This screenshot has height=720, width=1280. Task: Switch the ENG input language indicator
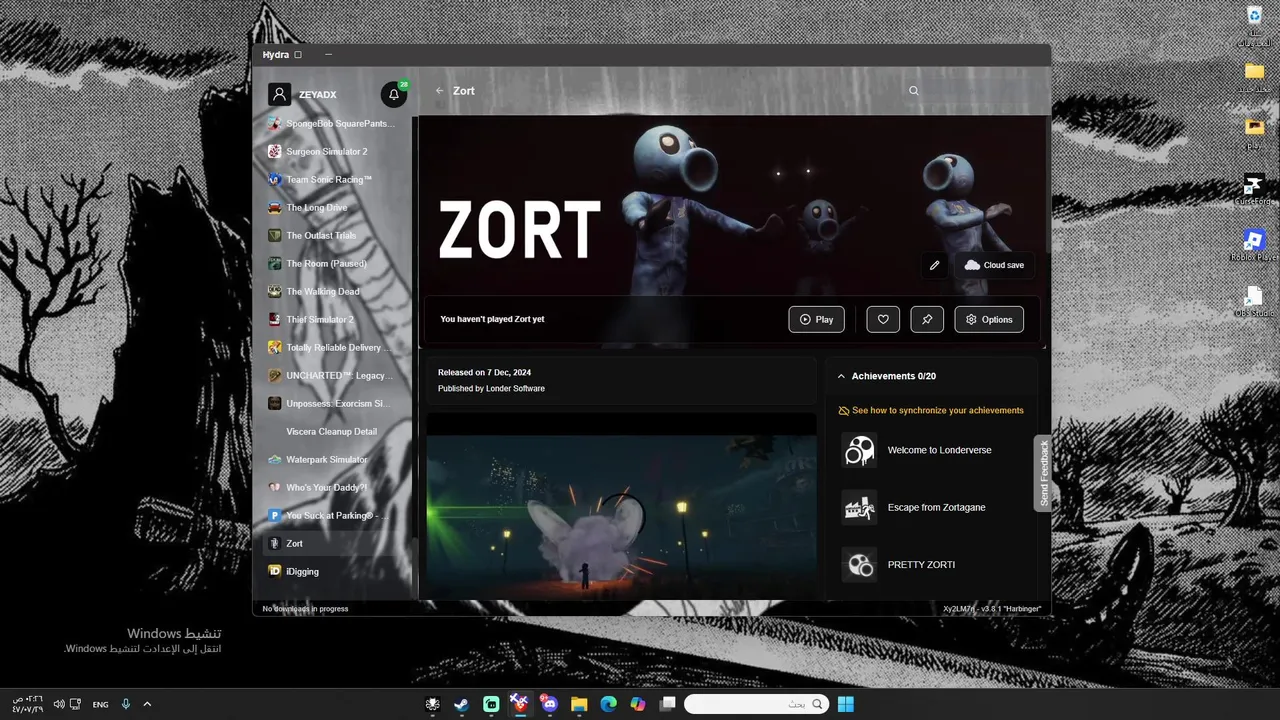click(100, 704)
